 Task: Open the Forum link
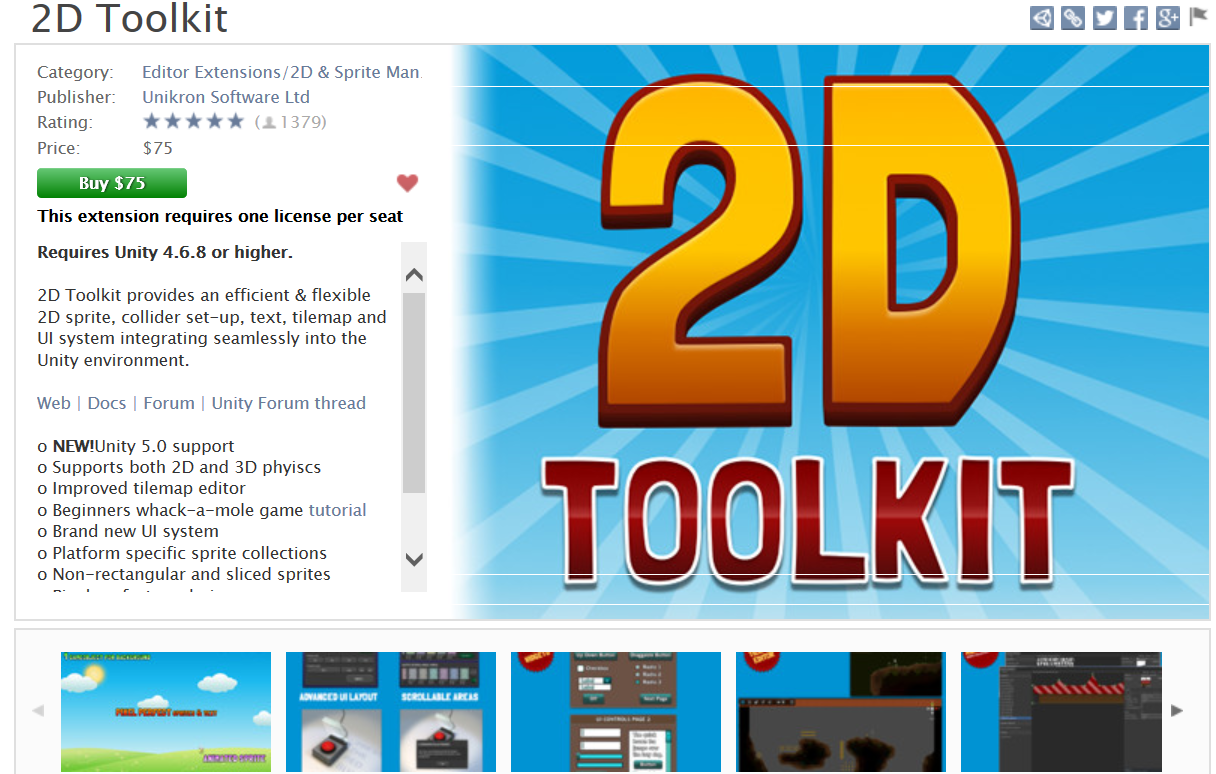169,403
